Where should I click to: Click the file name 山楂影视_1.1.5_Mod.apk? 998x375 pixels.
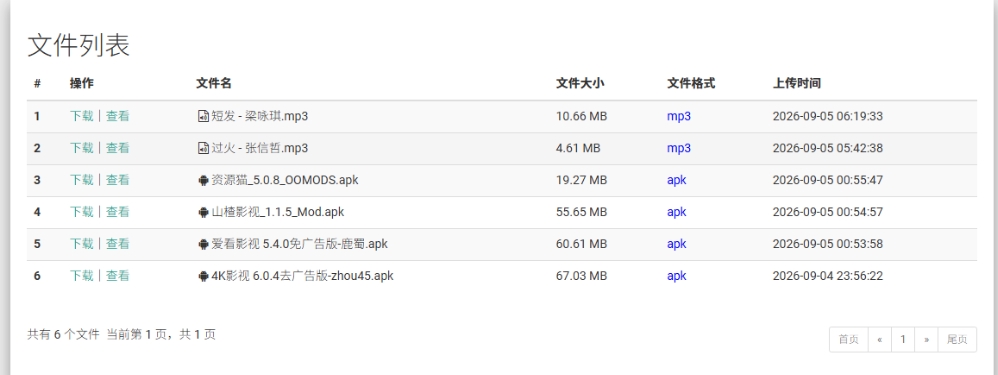pos(278,211)
